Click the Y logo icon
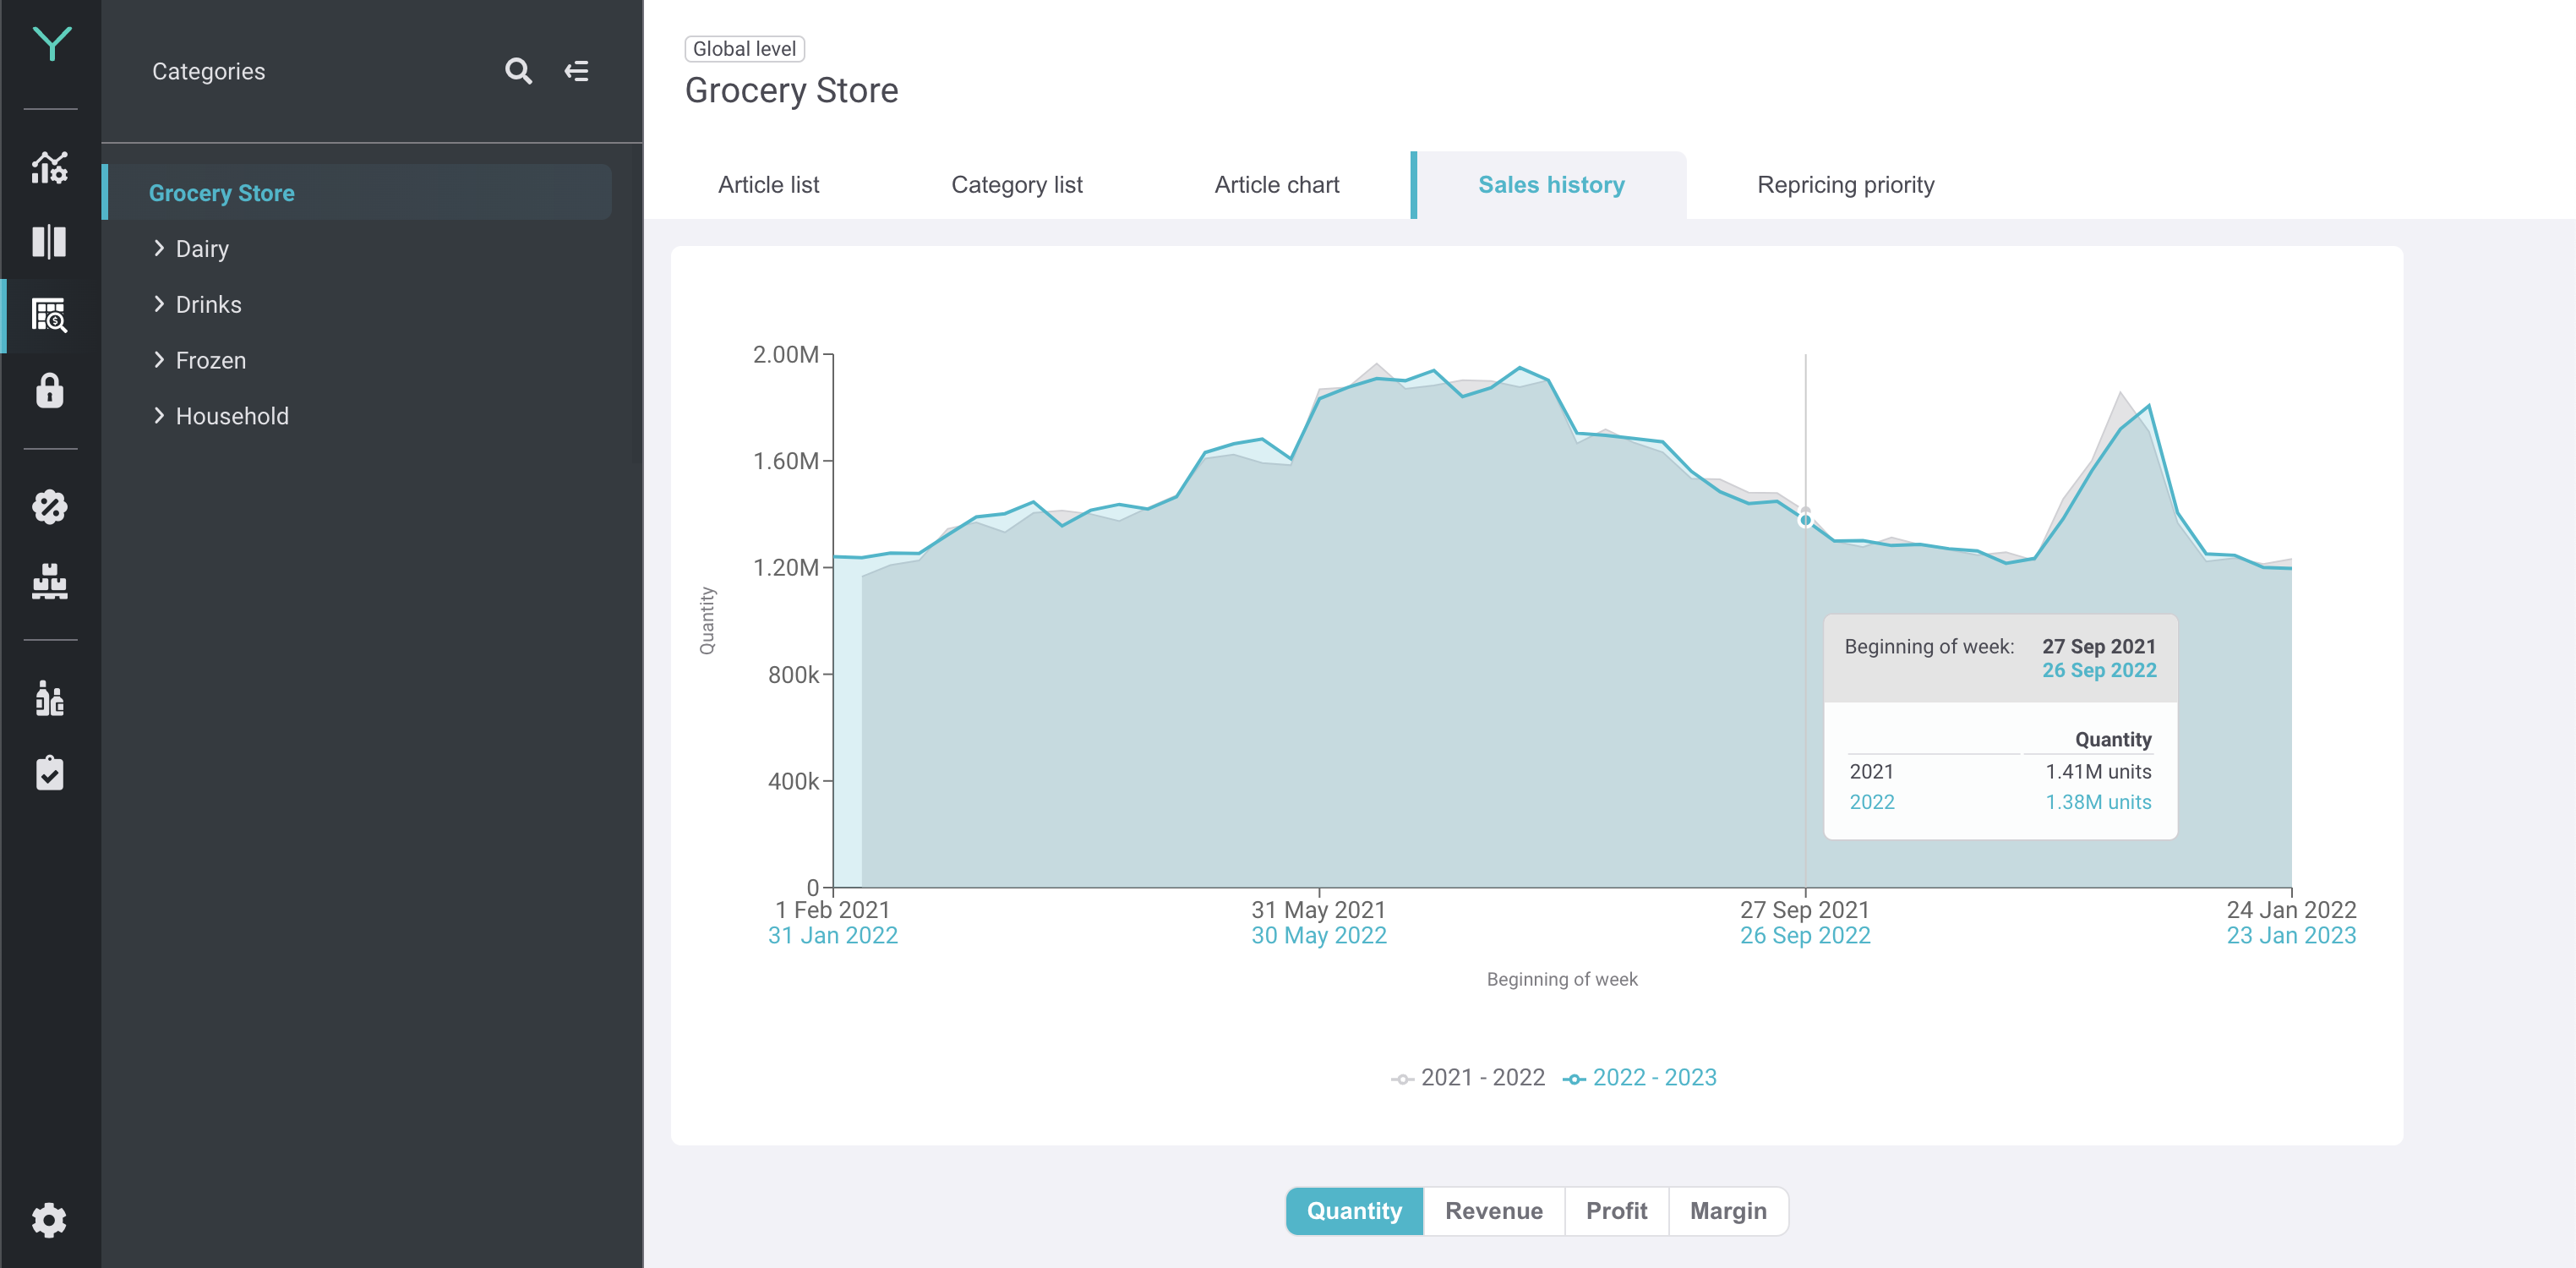Screen dimensions: 2576x1268 pos(51,44)
